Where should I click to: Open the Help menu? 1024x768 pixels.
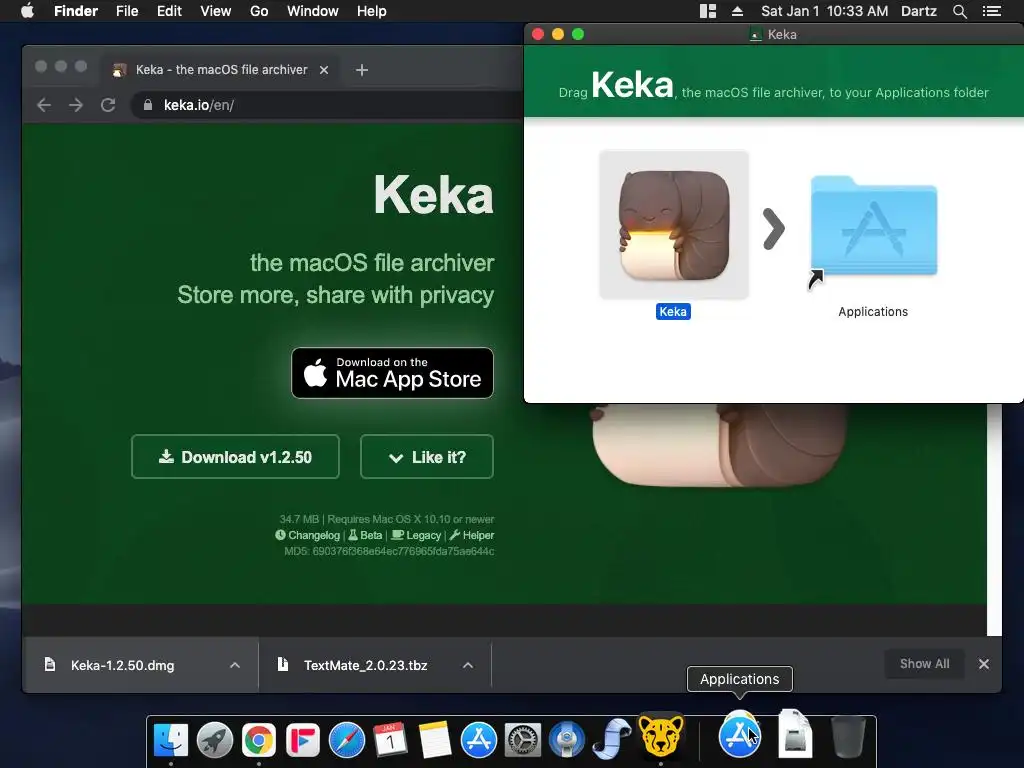(x=372, y=11)
